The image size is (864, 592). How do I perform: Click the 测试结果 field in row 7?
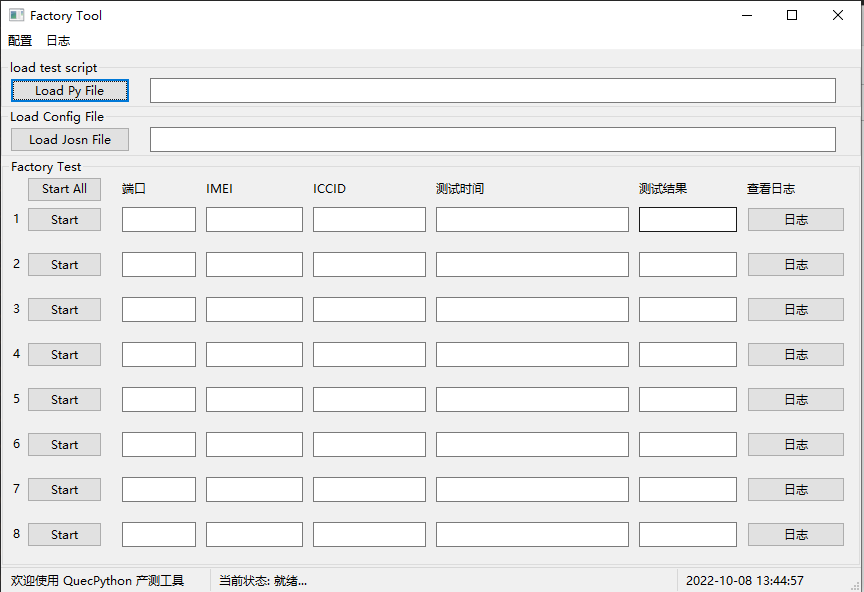click(687, 490)
